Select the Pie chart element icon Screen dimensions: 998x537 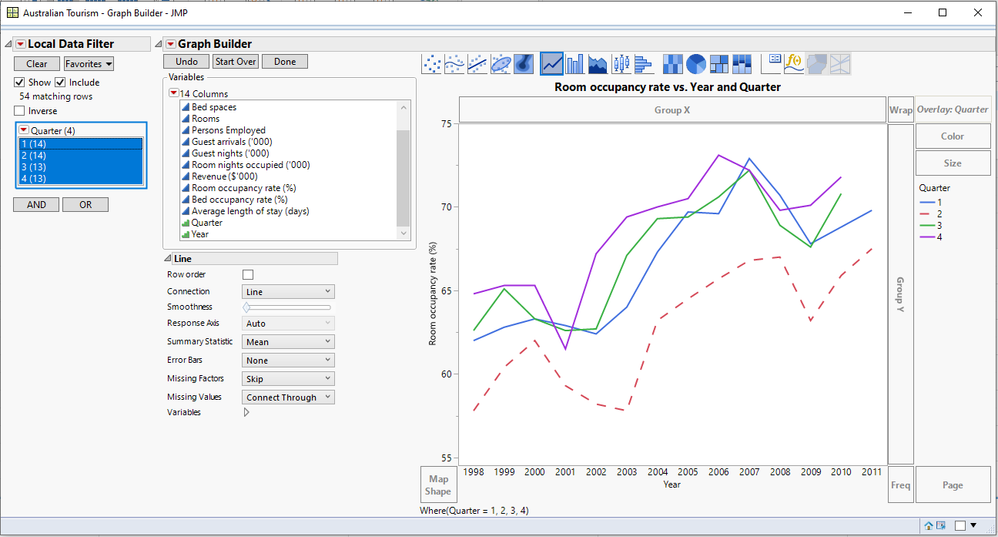696,64
